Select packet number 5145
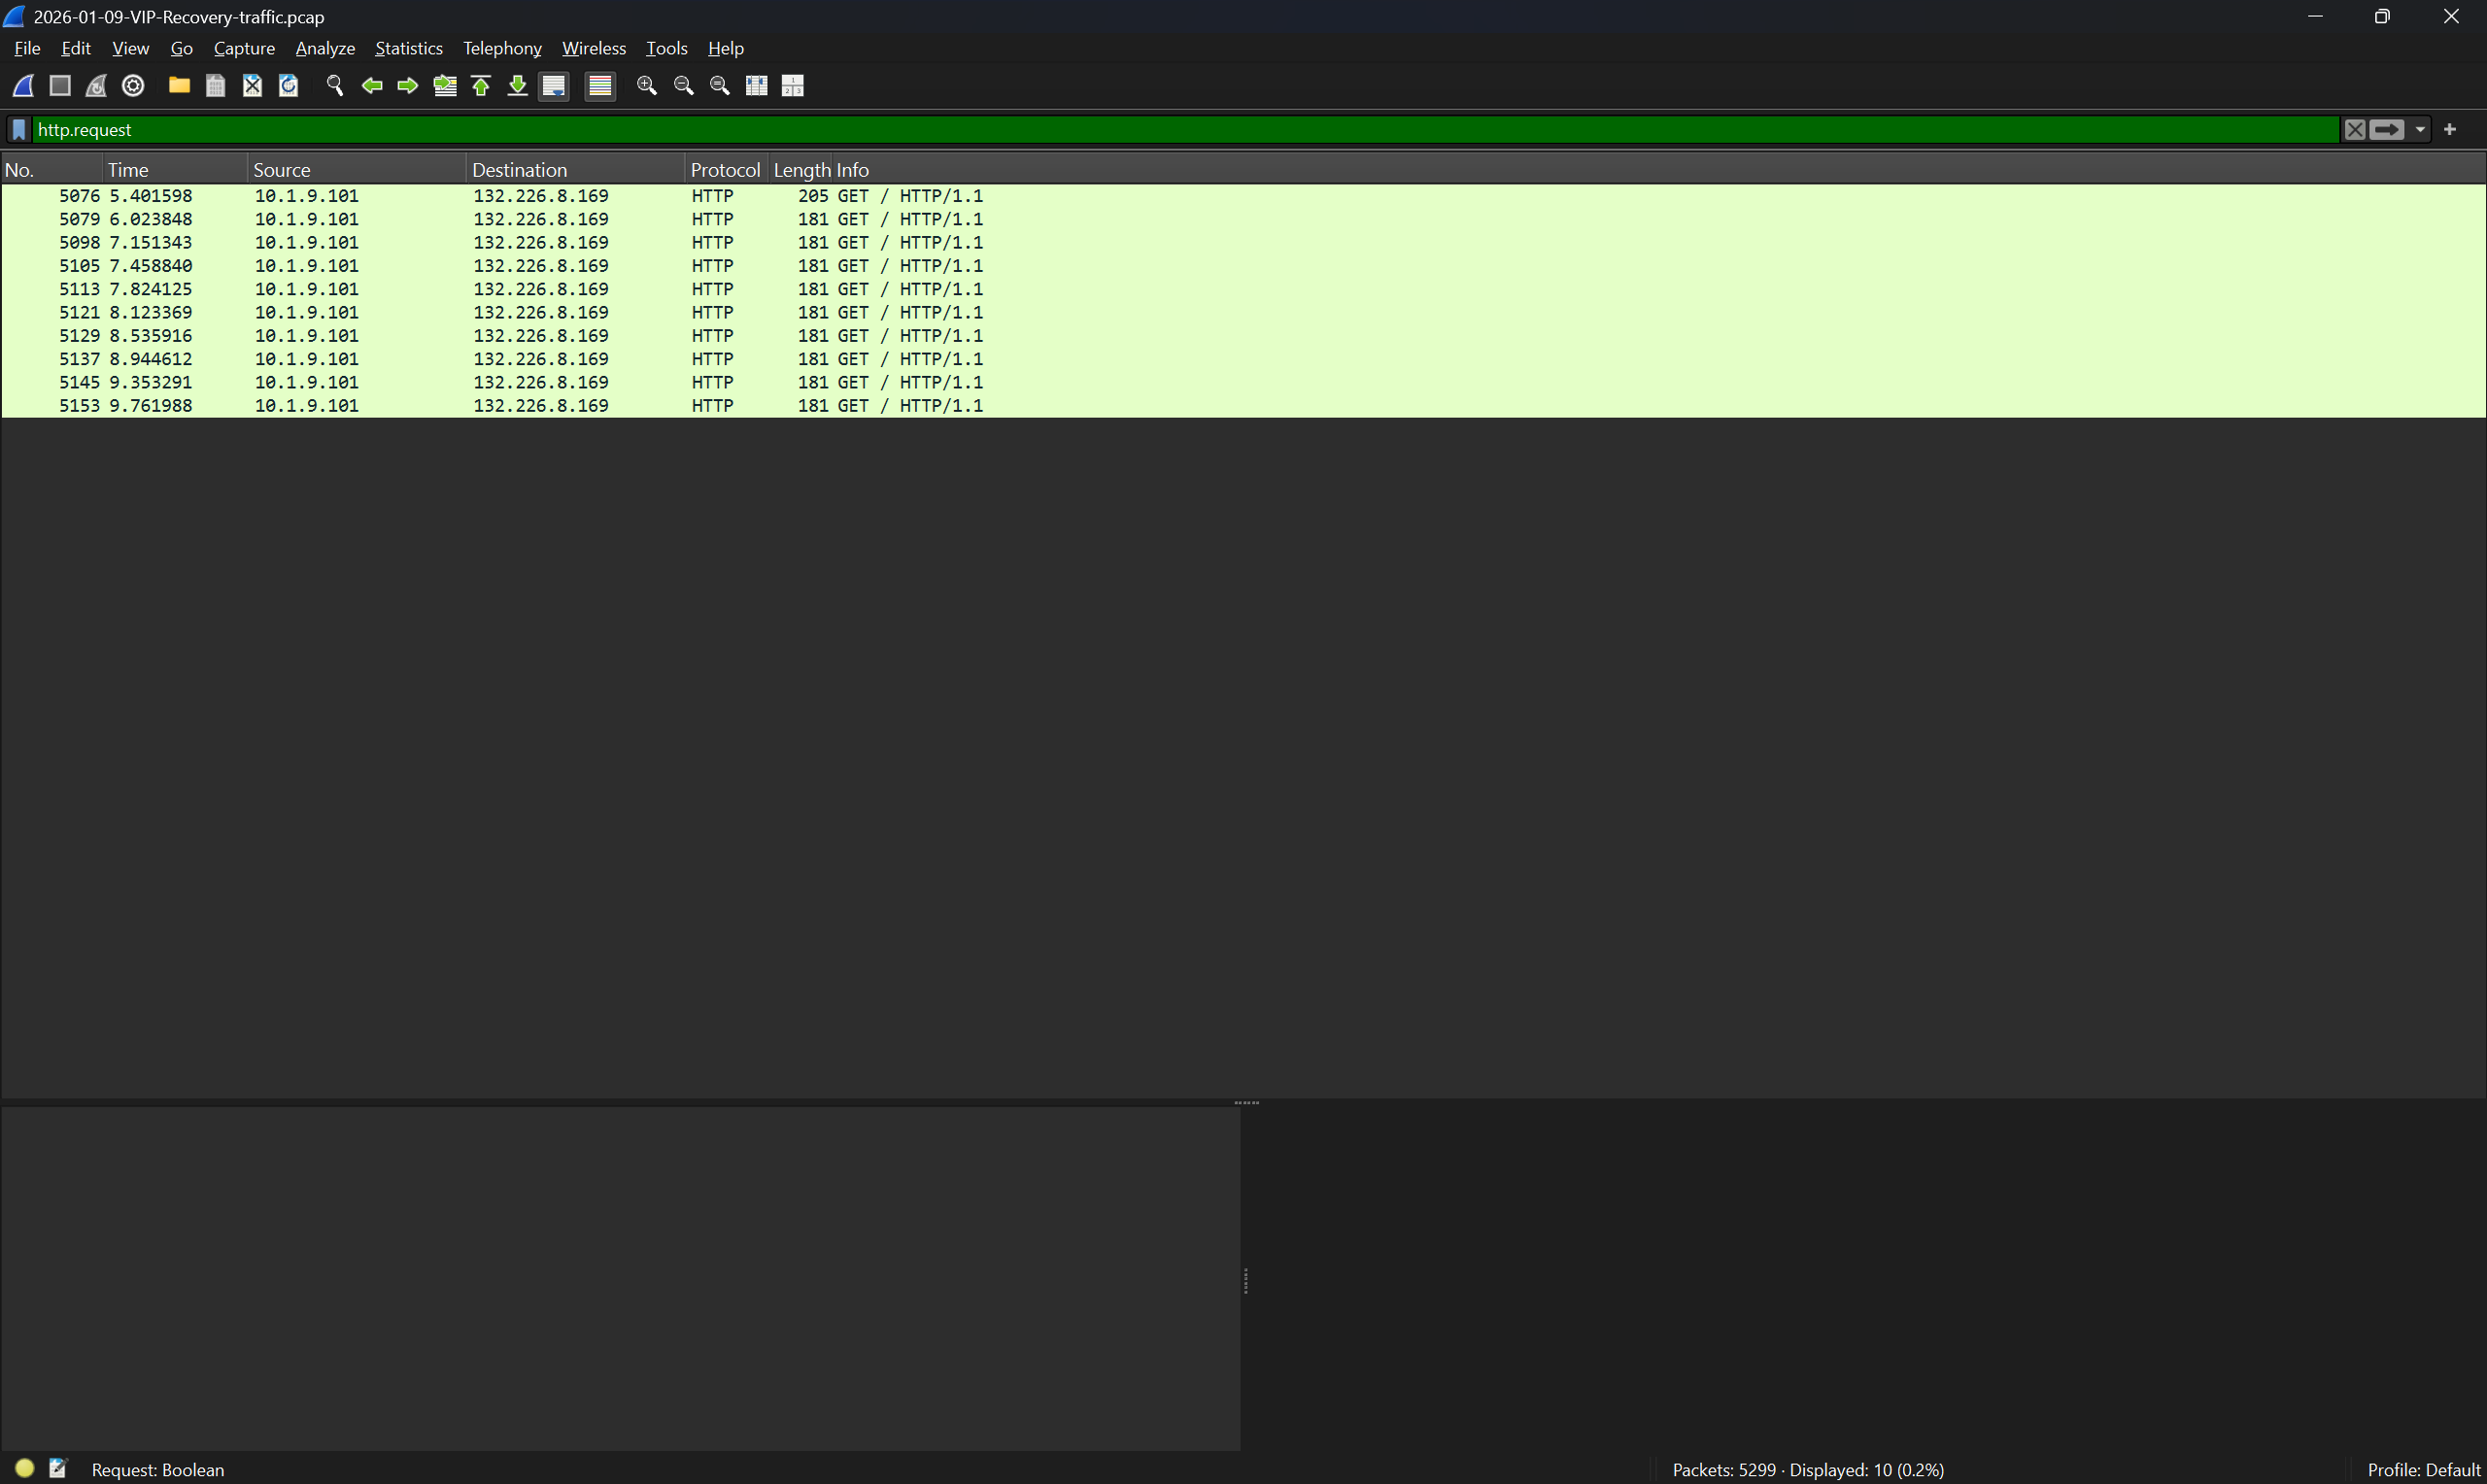Image resolution: width=2487 pixels, height=1484 pixels. coord(1243,383)
